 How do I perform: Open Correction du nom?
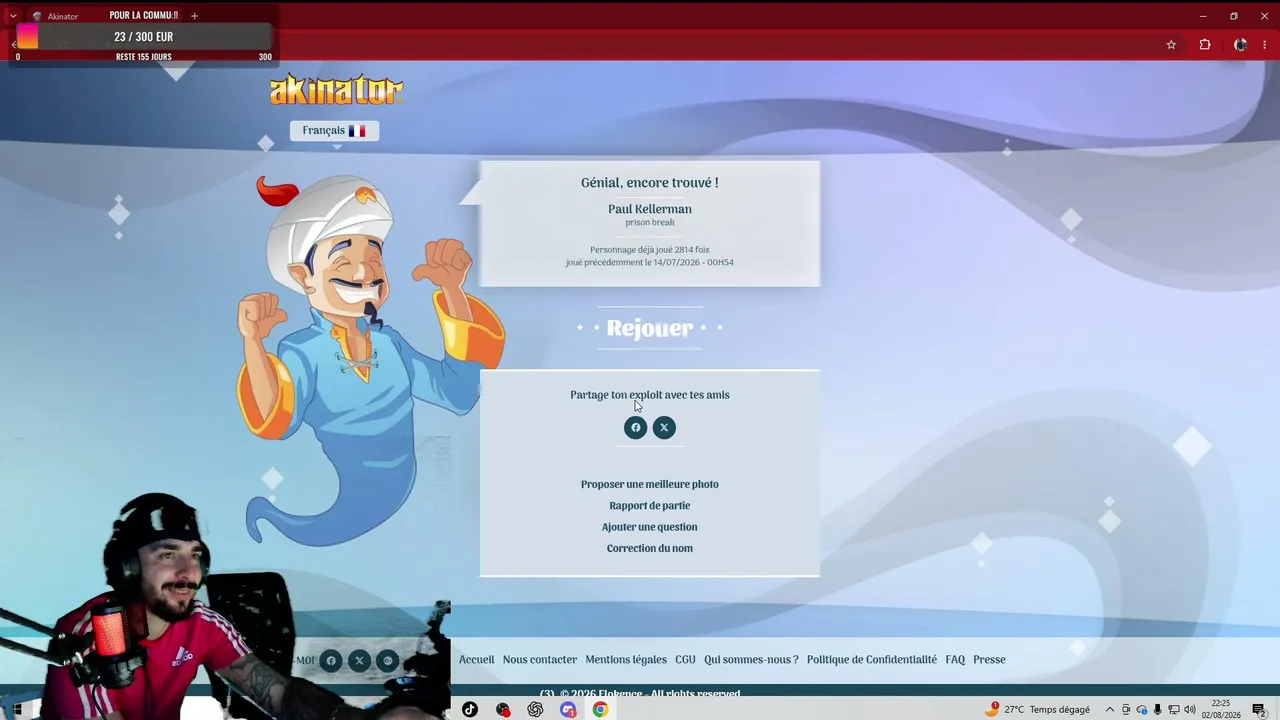tap(650, 548)
